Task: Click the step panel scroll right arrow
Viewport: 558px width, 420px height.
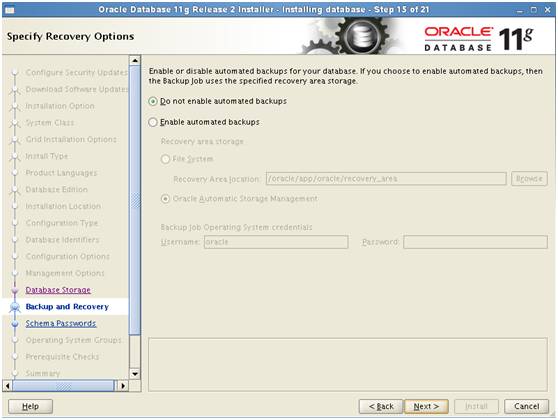Action: point(123,385)
